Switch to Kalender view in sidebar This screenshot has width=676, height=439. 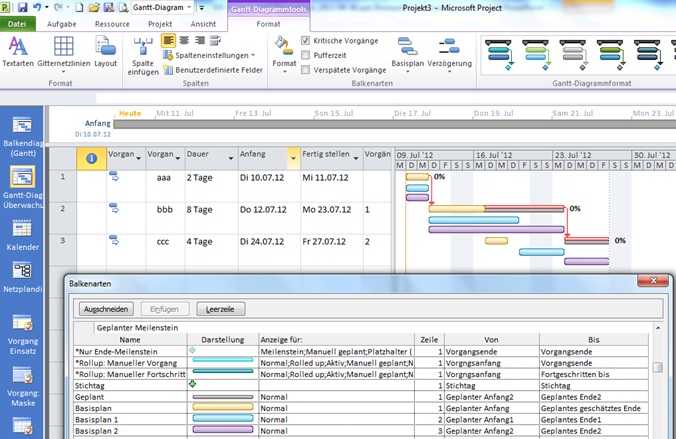pos(22,235)
